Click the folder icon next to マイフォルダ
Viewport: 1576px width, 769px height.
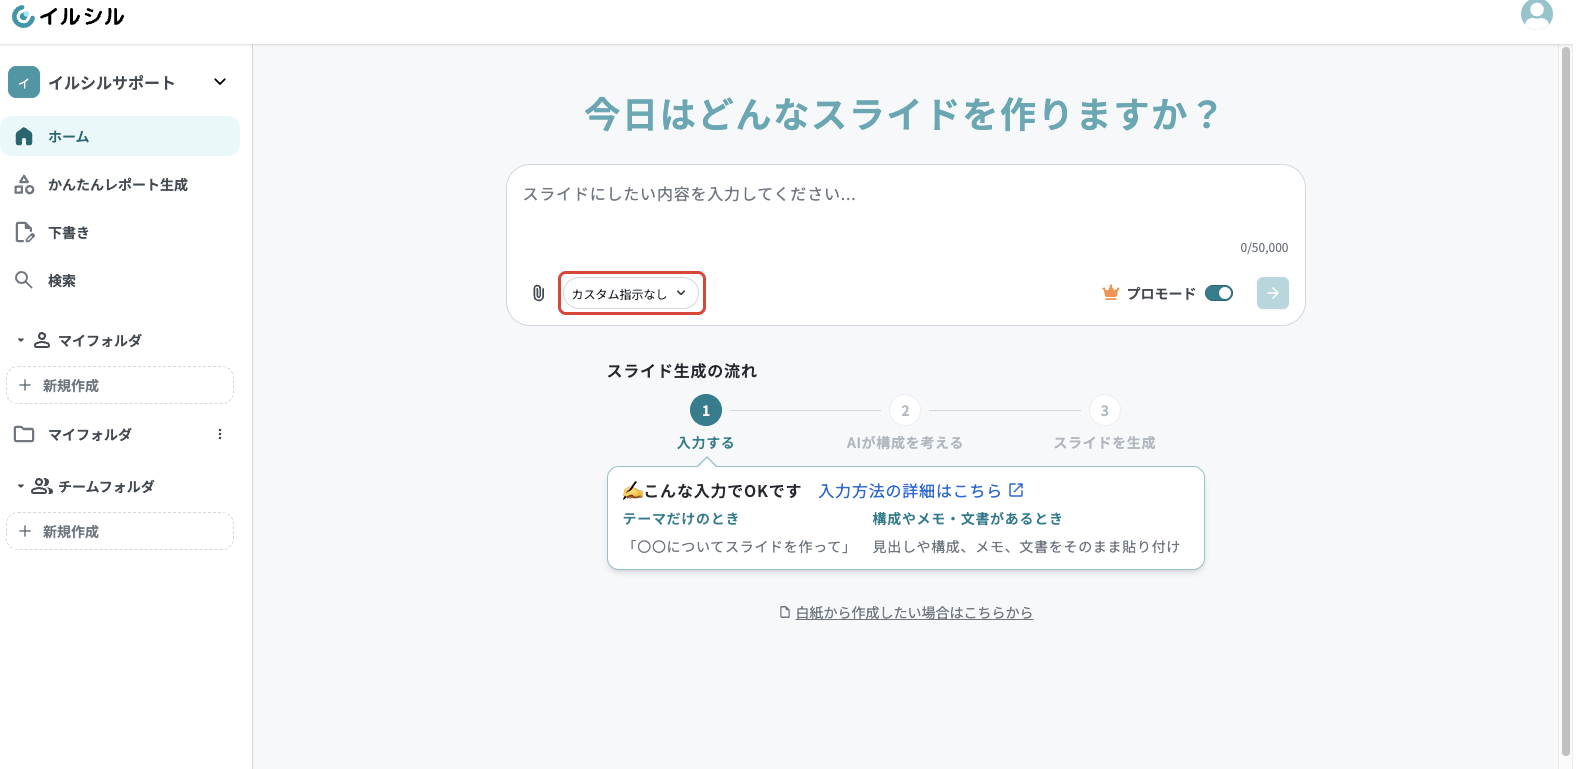click(24, 434)
